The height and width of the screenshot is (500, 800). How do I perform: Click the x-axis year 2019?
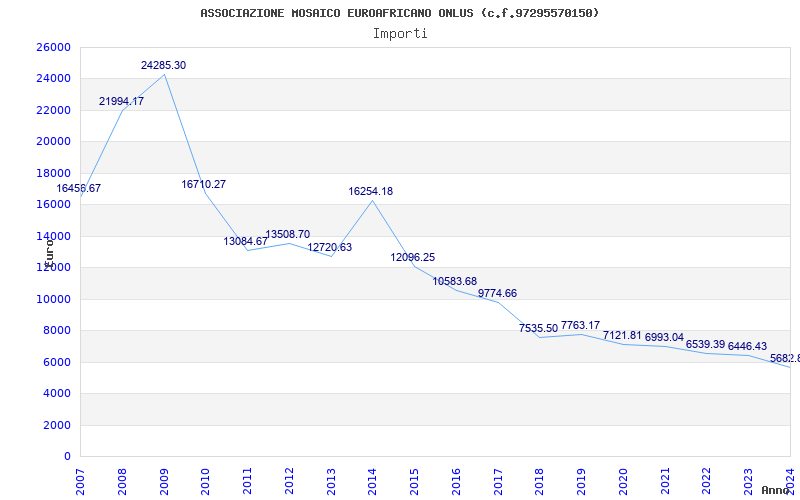coord(582,482)
